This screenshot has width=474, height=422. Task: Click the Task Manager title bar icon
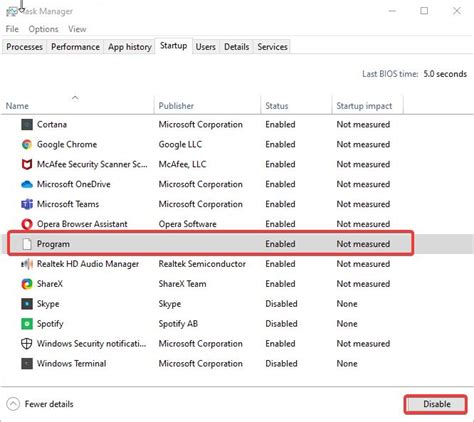(12, 12)
